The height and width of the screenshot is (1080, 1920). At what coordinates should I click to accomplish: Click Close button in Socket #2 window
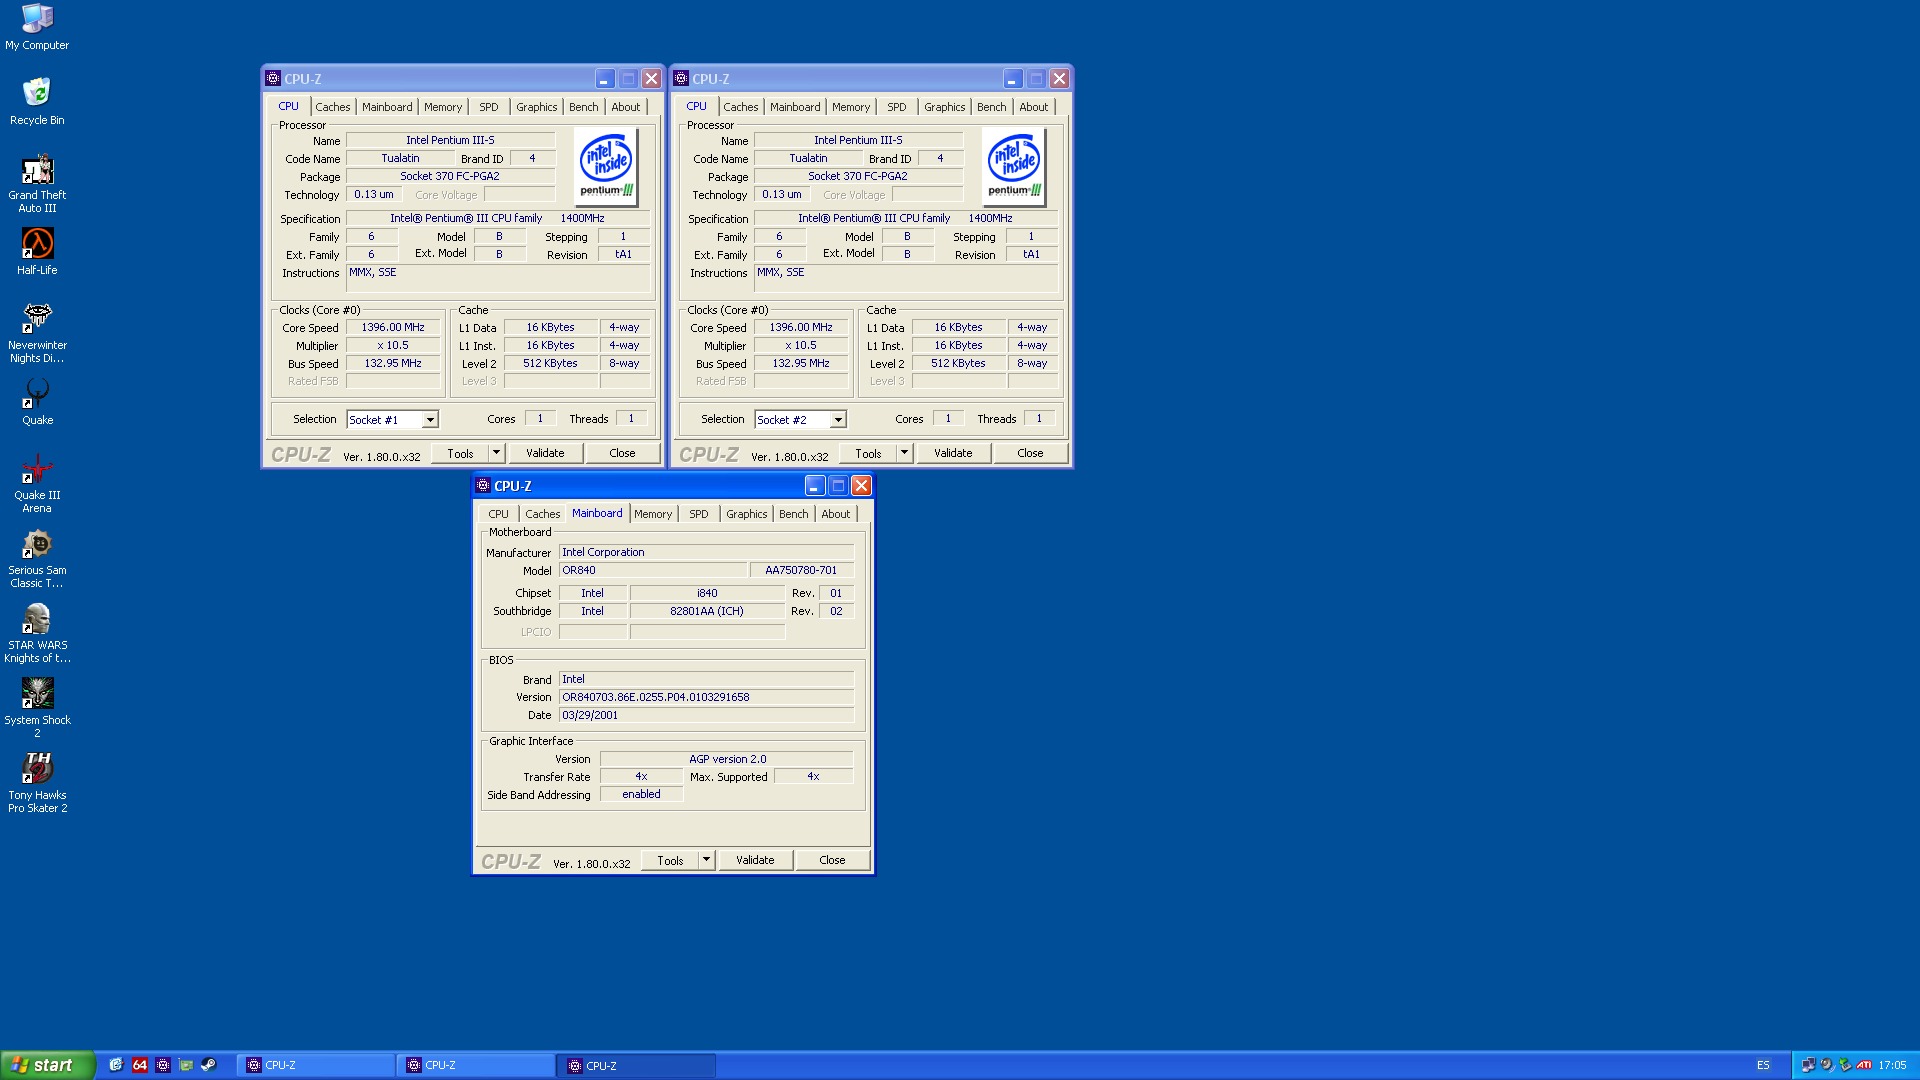1030,453
